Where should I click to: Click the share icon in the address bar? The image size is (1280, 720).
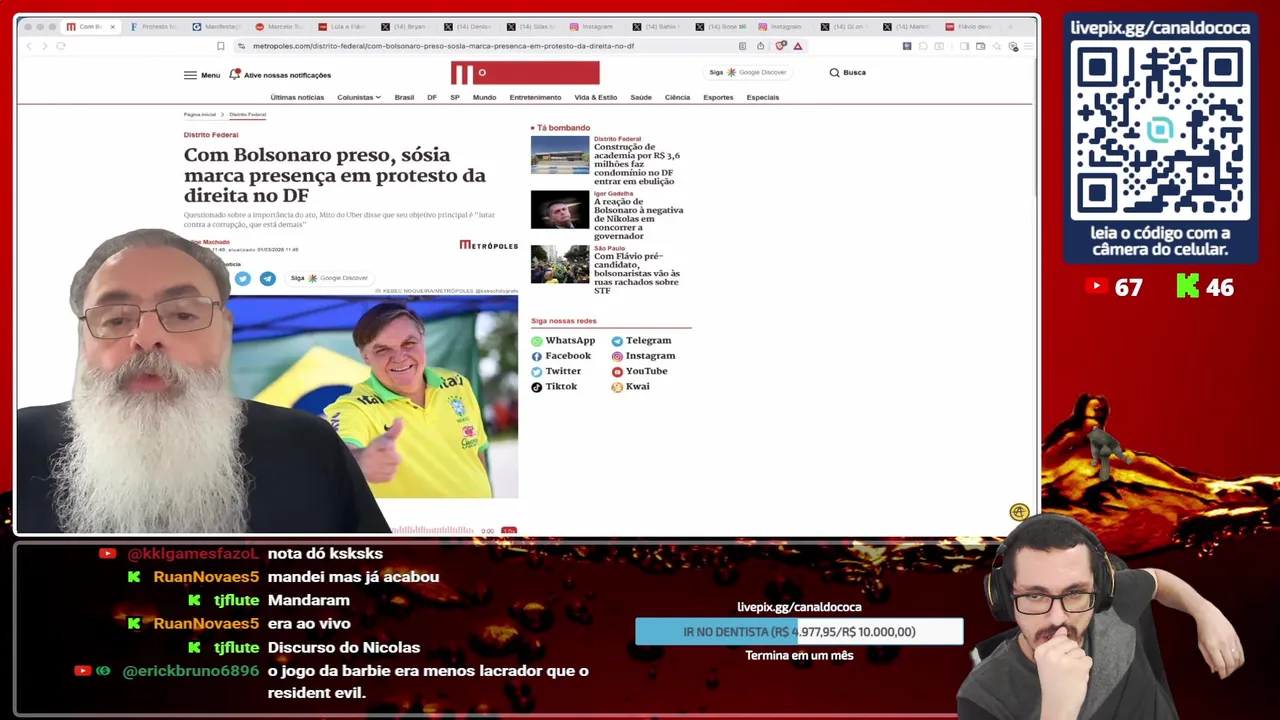tap(760, 46)
